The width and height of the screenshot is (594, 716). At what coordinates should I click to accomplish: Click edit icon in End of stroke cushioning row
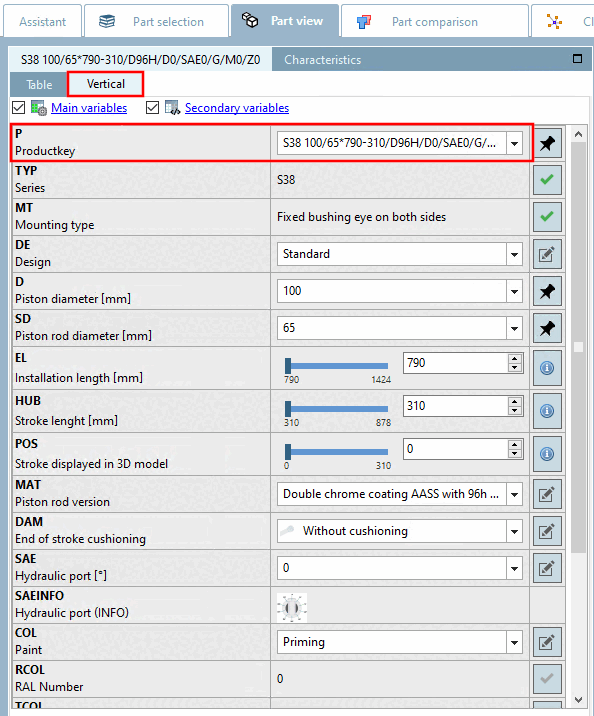tap(547, 531)
